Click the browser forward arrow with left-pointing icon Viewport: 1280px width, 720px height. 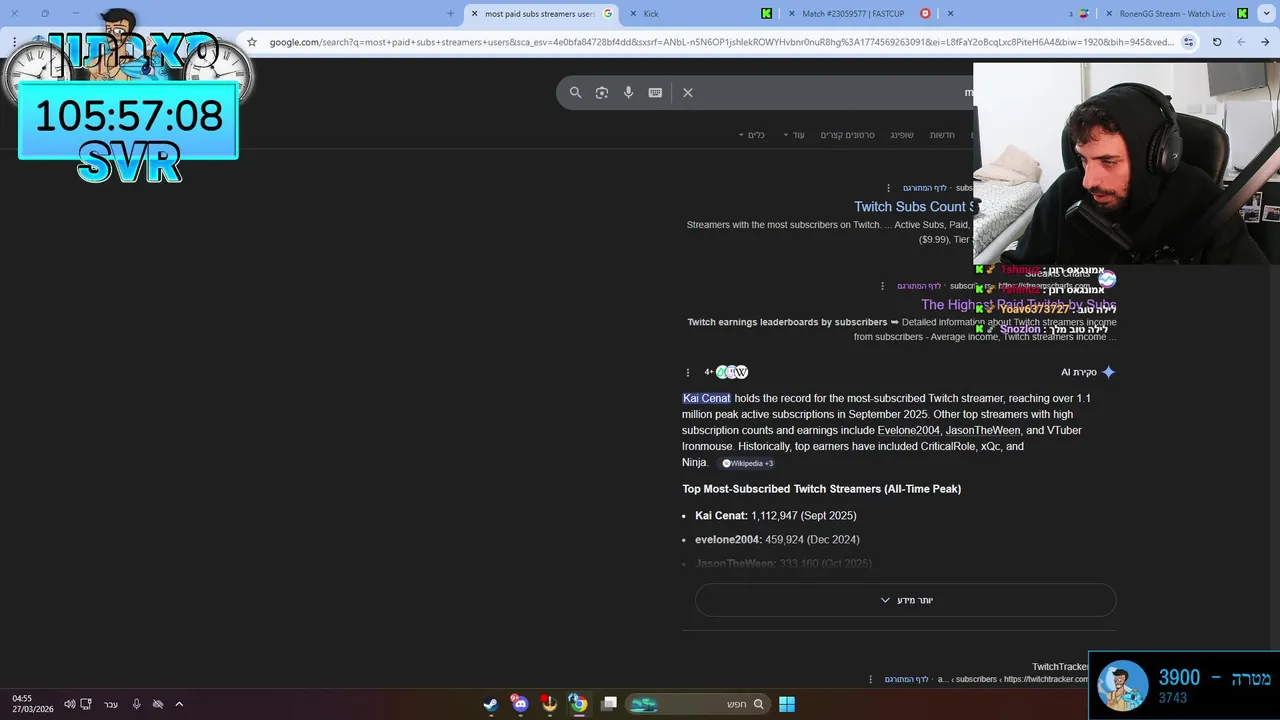1241,42
